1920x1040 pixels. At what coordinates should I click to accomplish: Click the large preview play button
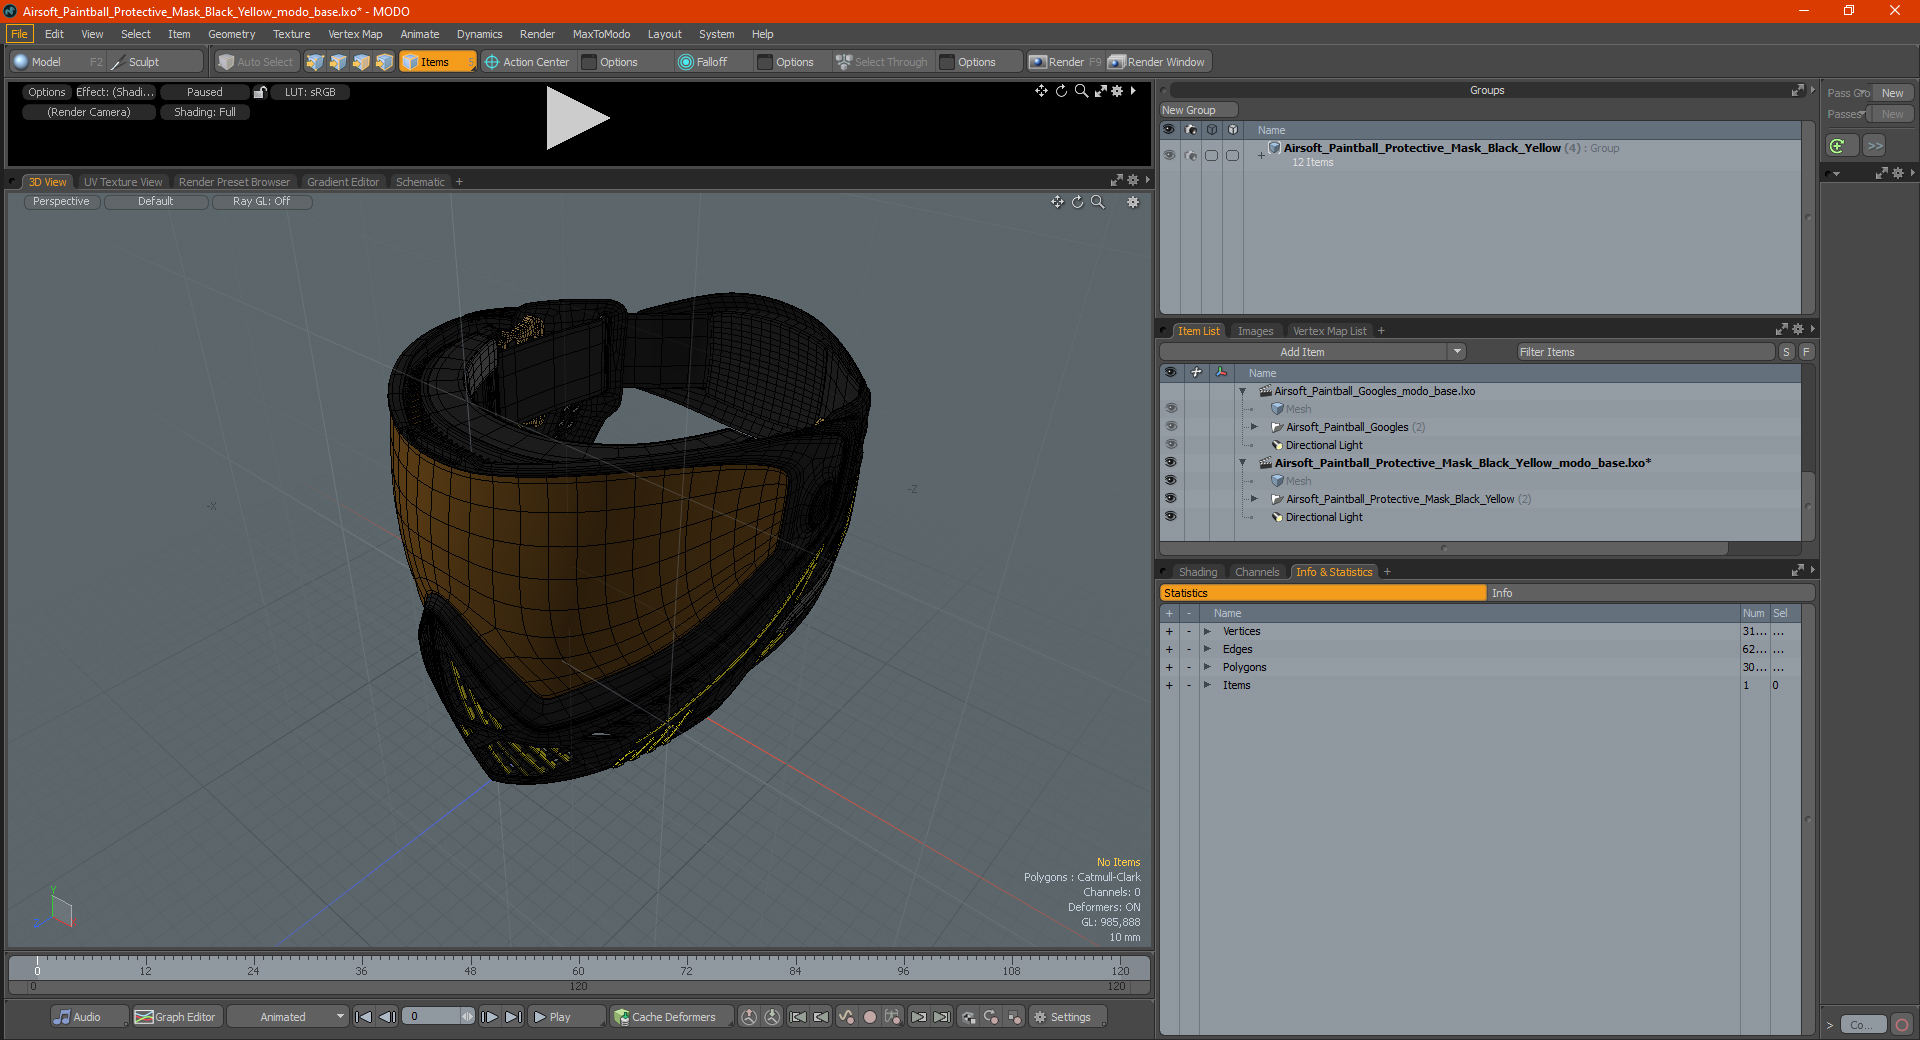(577, 118)
